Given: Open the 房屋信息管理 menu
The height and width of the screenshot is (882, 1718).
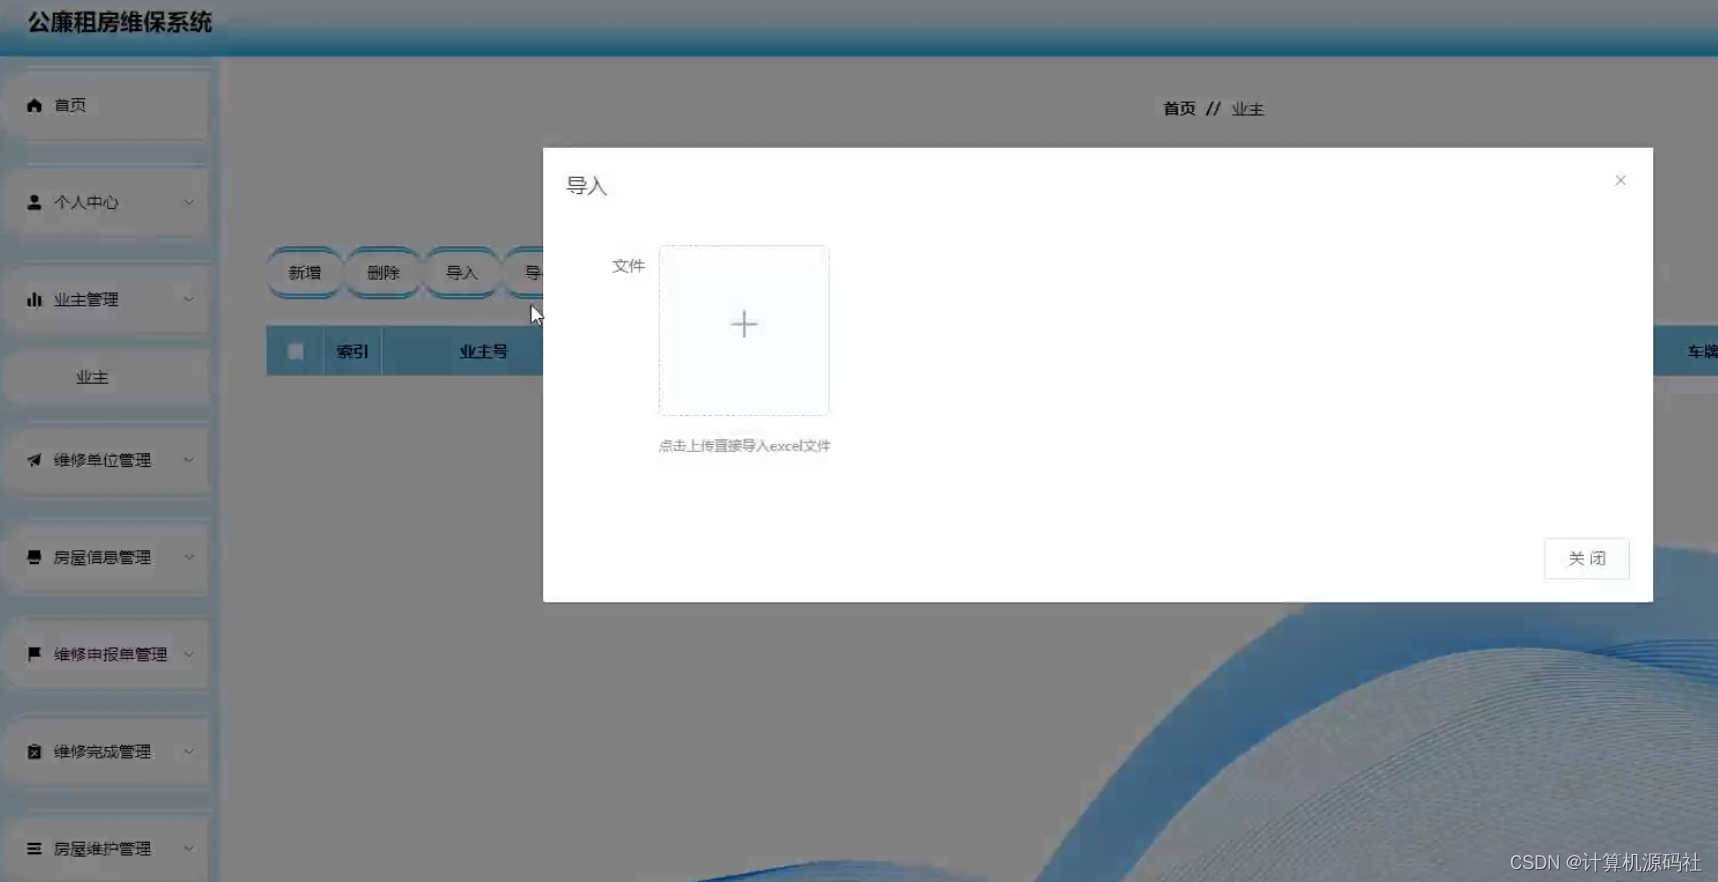Looking at the screenshot, I should pos(106,557).
